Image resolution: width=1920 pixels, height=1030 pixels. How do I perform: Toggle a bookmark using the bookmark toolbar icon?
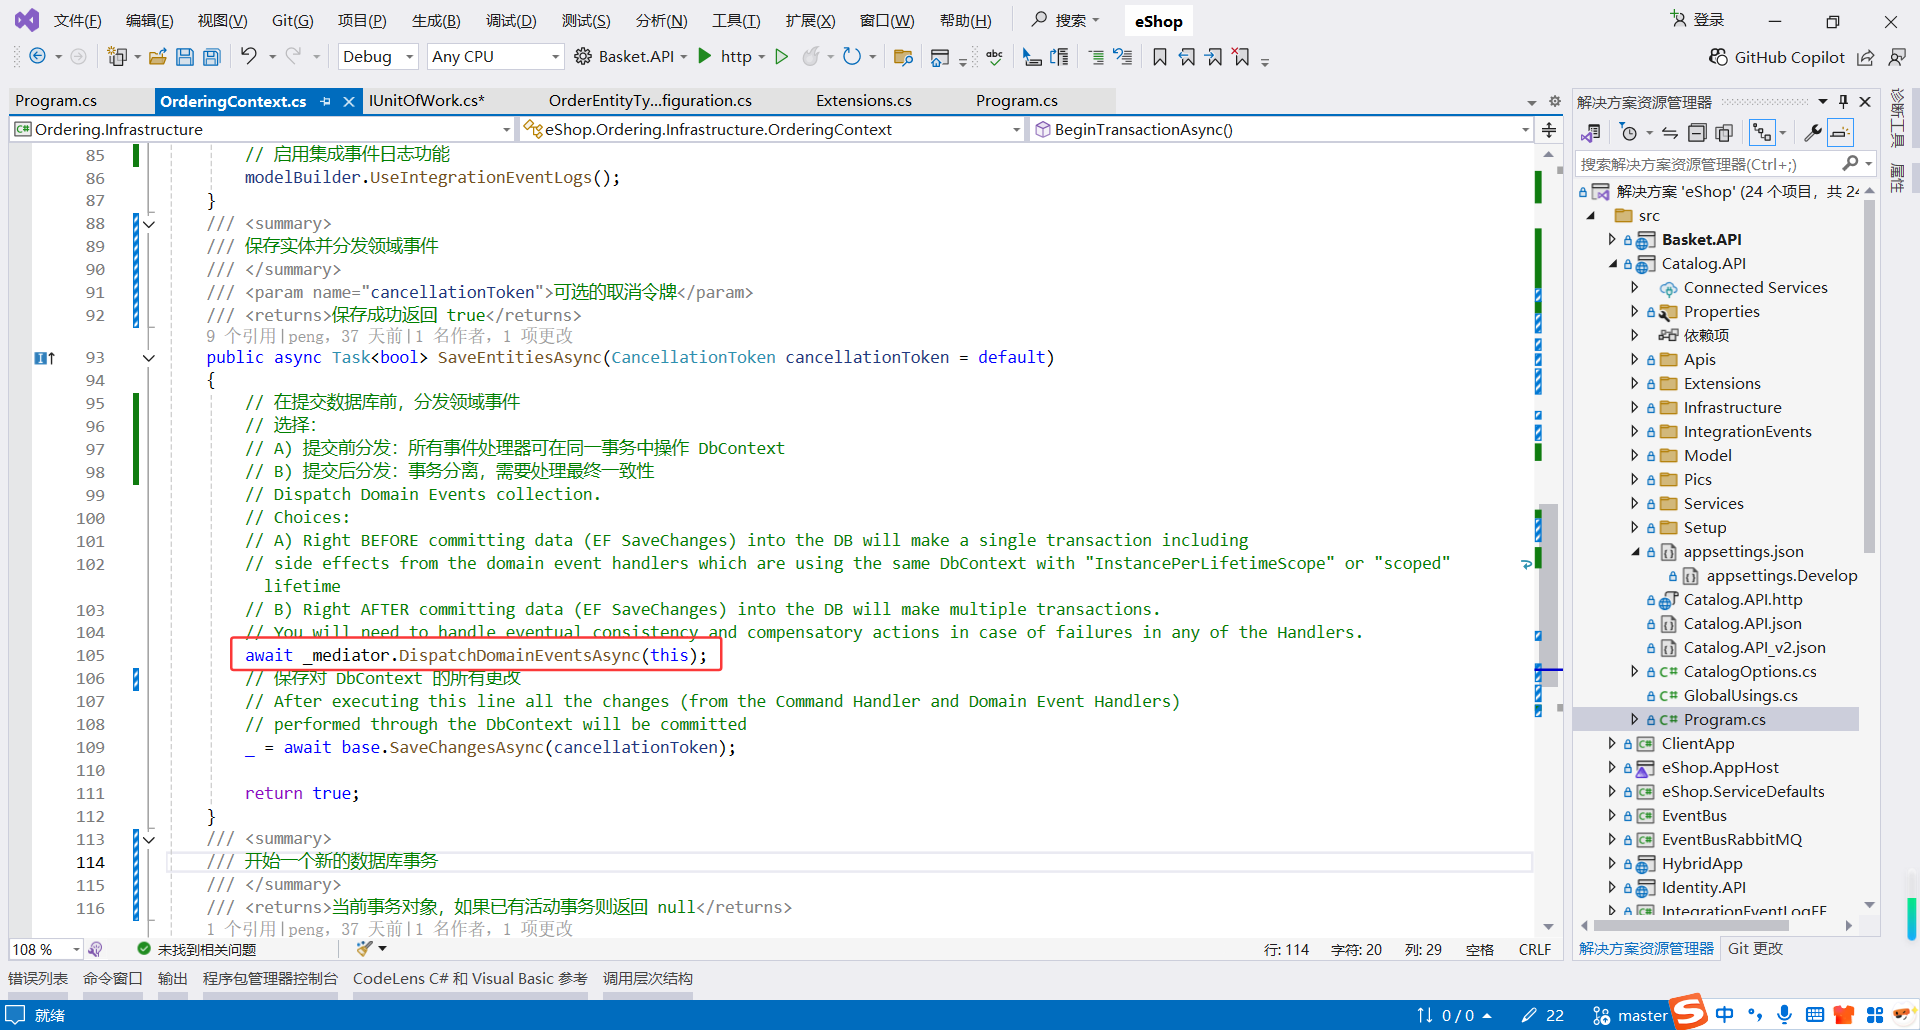[x=1159, y=57]
